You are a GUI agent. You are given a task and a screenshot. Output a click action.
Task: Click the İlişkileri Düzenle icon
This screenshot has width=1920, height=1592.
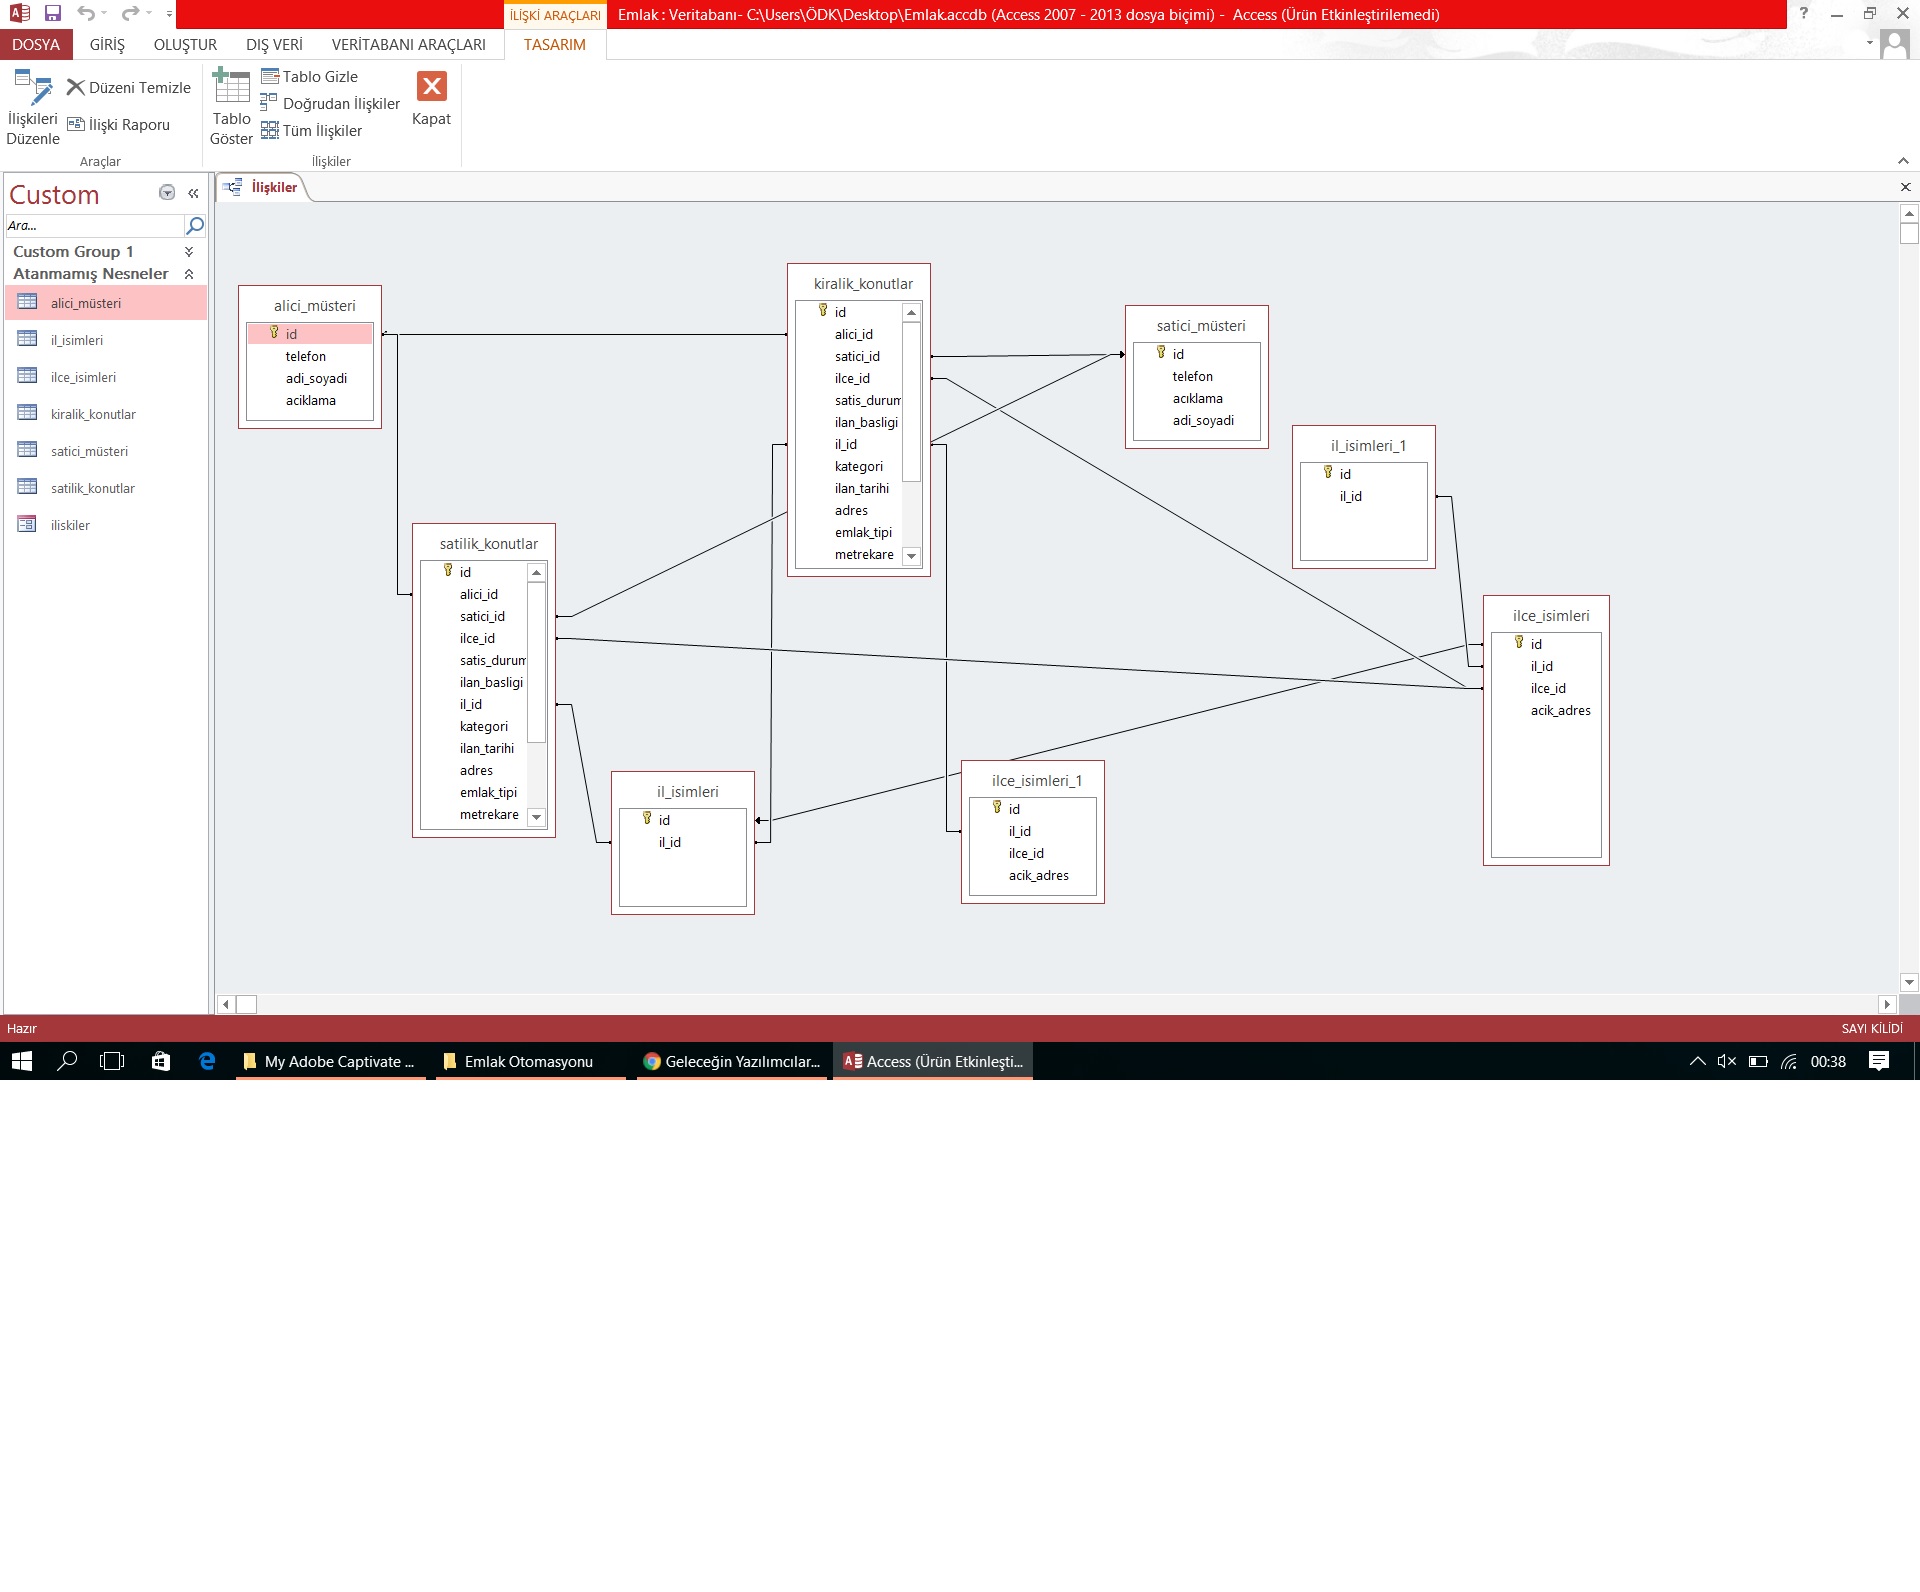32,89
